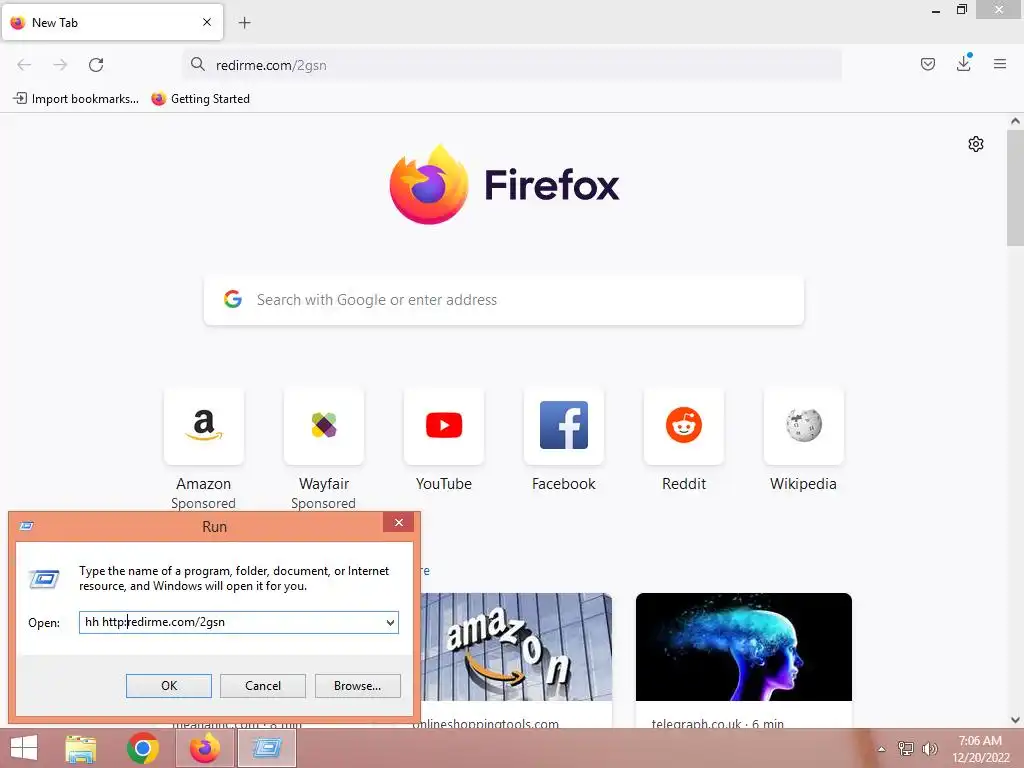The height and width of the screenshot is (768, 1024).
Task: Click the Search with Google box
Action: pyautogui.click(x=504, y=300)
